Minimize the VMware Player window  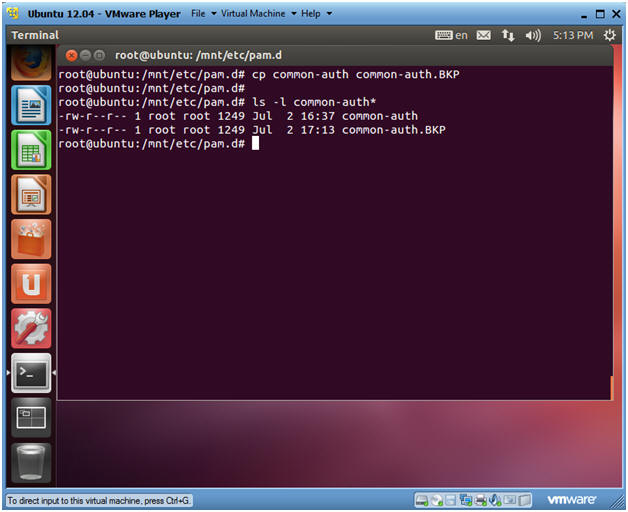(584, 15)
